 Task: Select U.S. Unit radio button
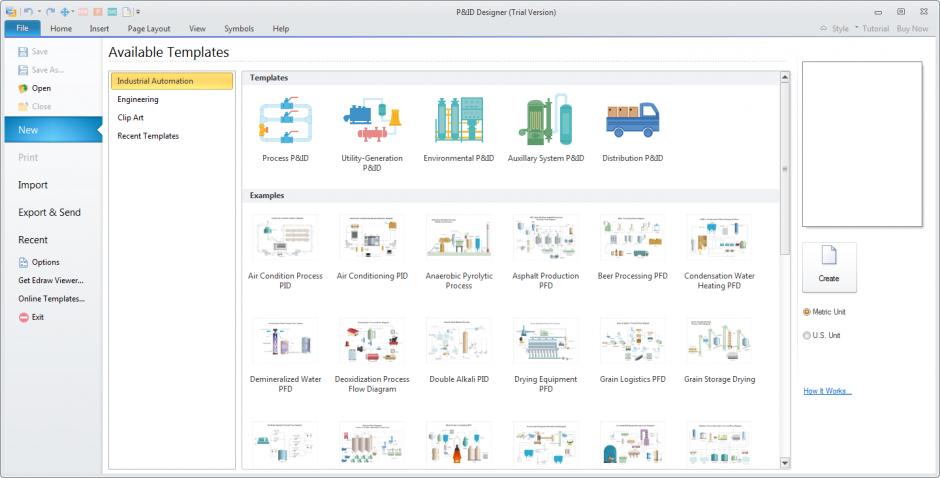(x=807, y=335)
